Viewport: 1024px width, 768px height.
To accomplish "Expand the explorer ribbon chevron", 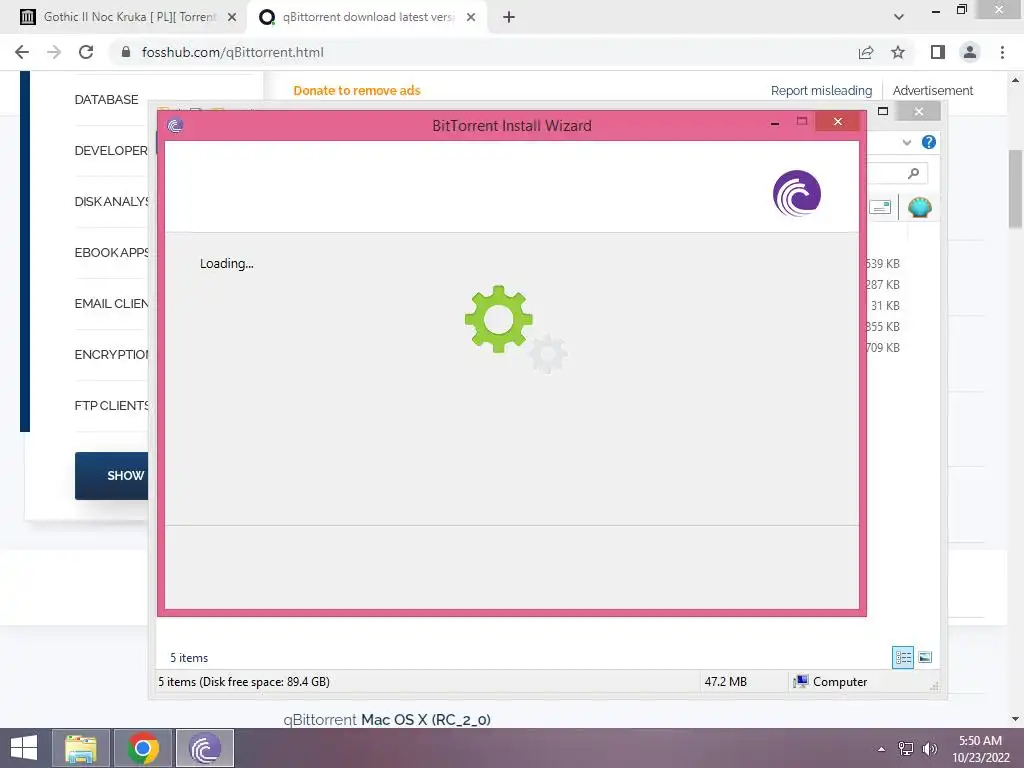I will tap(906, 142).
